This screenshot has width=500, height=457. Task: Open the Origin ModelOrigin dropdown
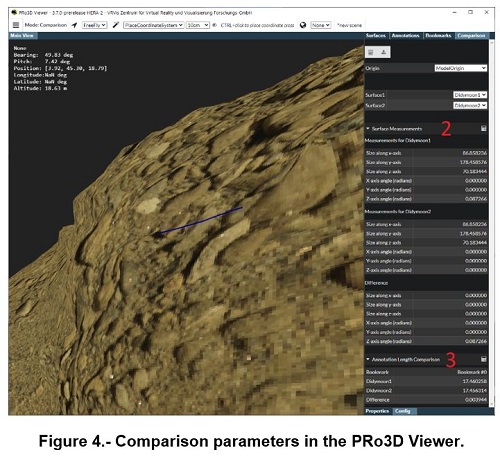pos(461,68)
